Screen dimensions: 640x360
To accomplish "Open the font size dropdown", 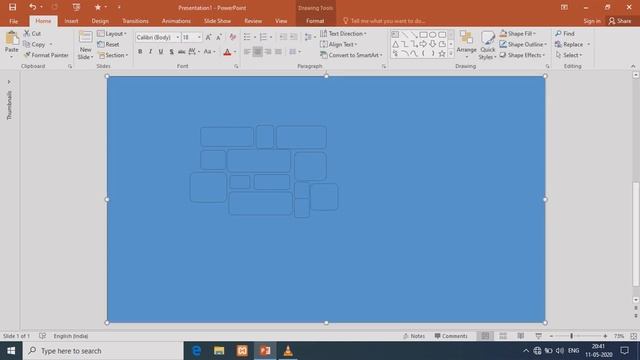I will (199, 37).
